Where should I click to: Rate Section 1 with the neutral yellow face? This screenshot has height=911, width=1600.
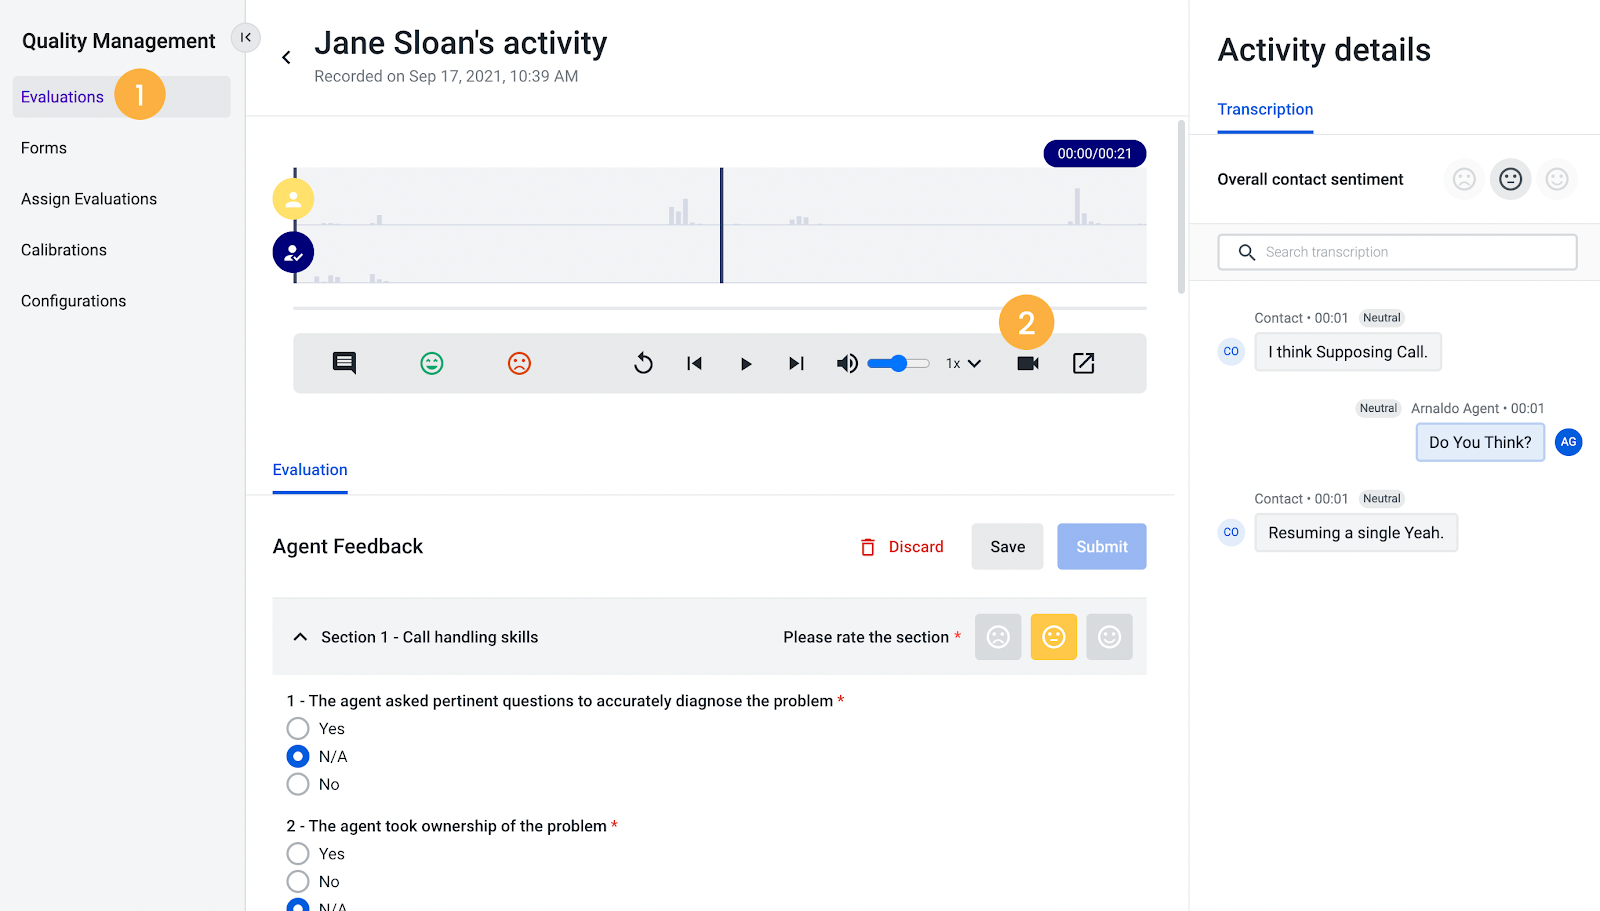point(1054,637)
